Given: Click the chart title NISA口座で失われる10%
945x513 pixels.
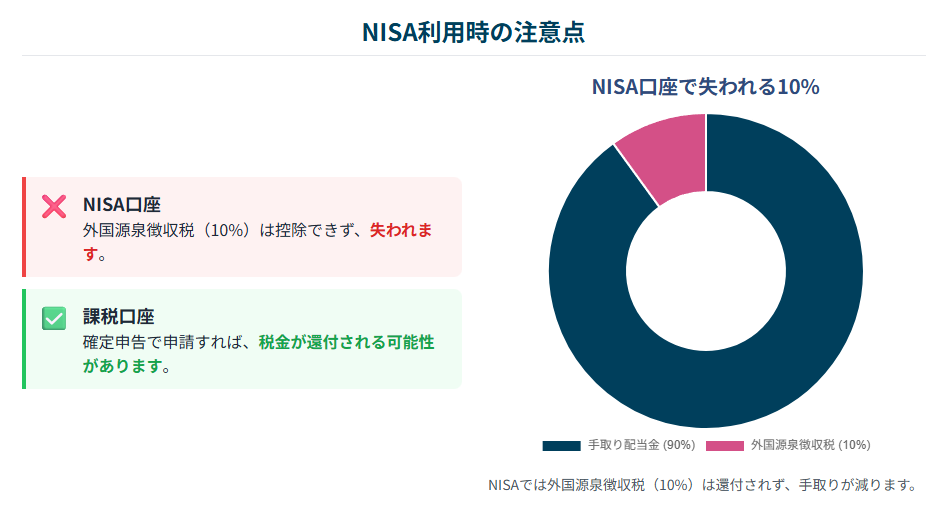Looking at the screenshot, I should pos(705,87).
